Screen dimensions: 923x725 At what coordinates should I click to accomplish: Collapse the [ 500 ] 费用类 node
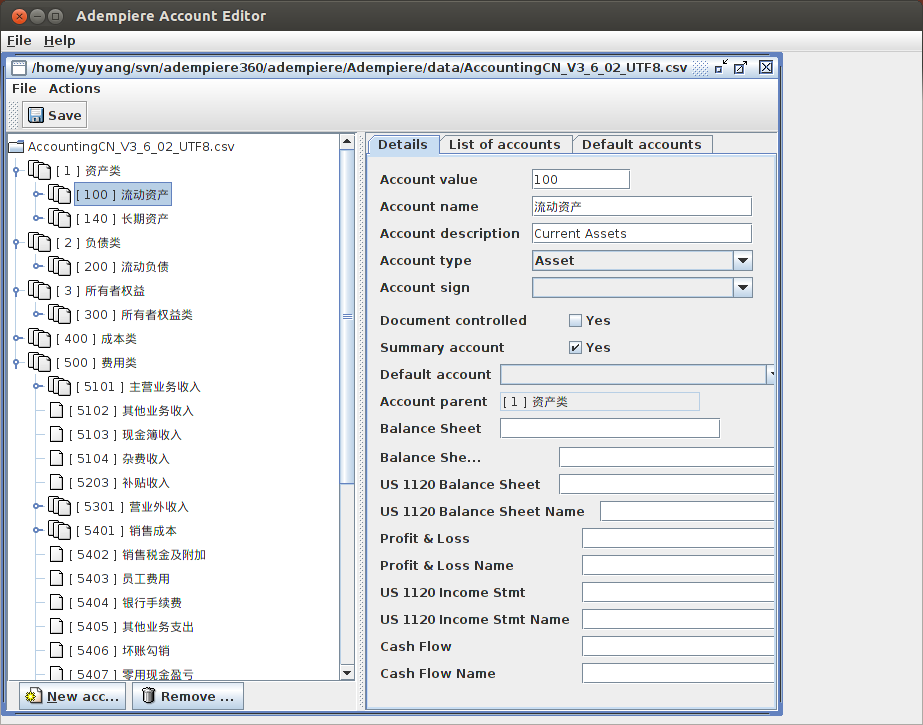click(16, 363)
